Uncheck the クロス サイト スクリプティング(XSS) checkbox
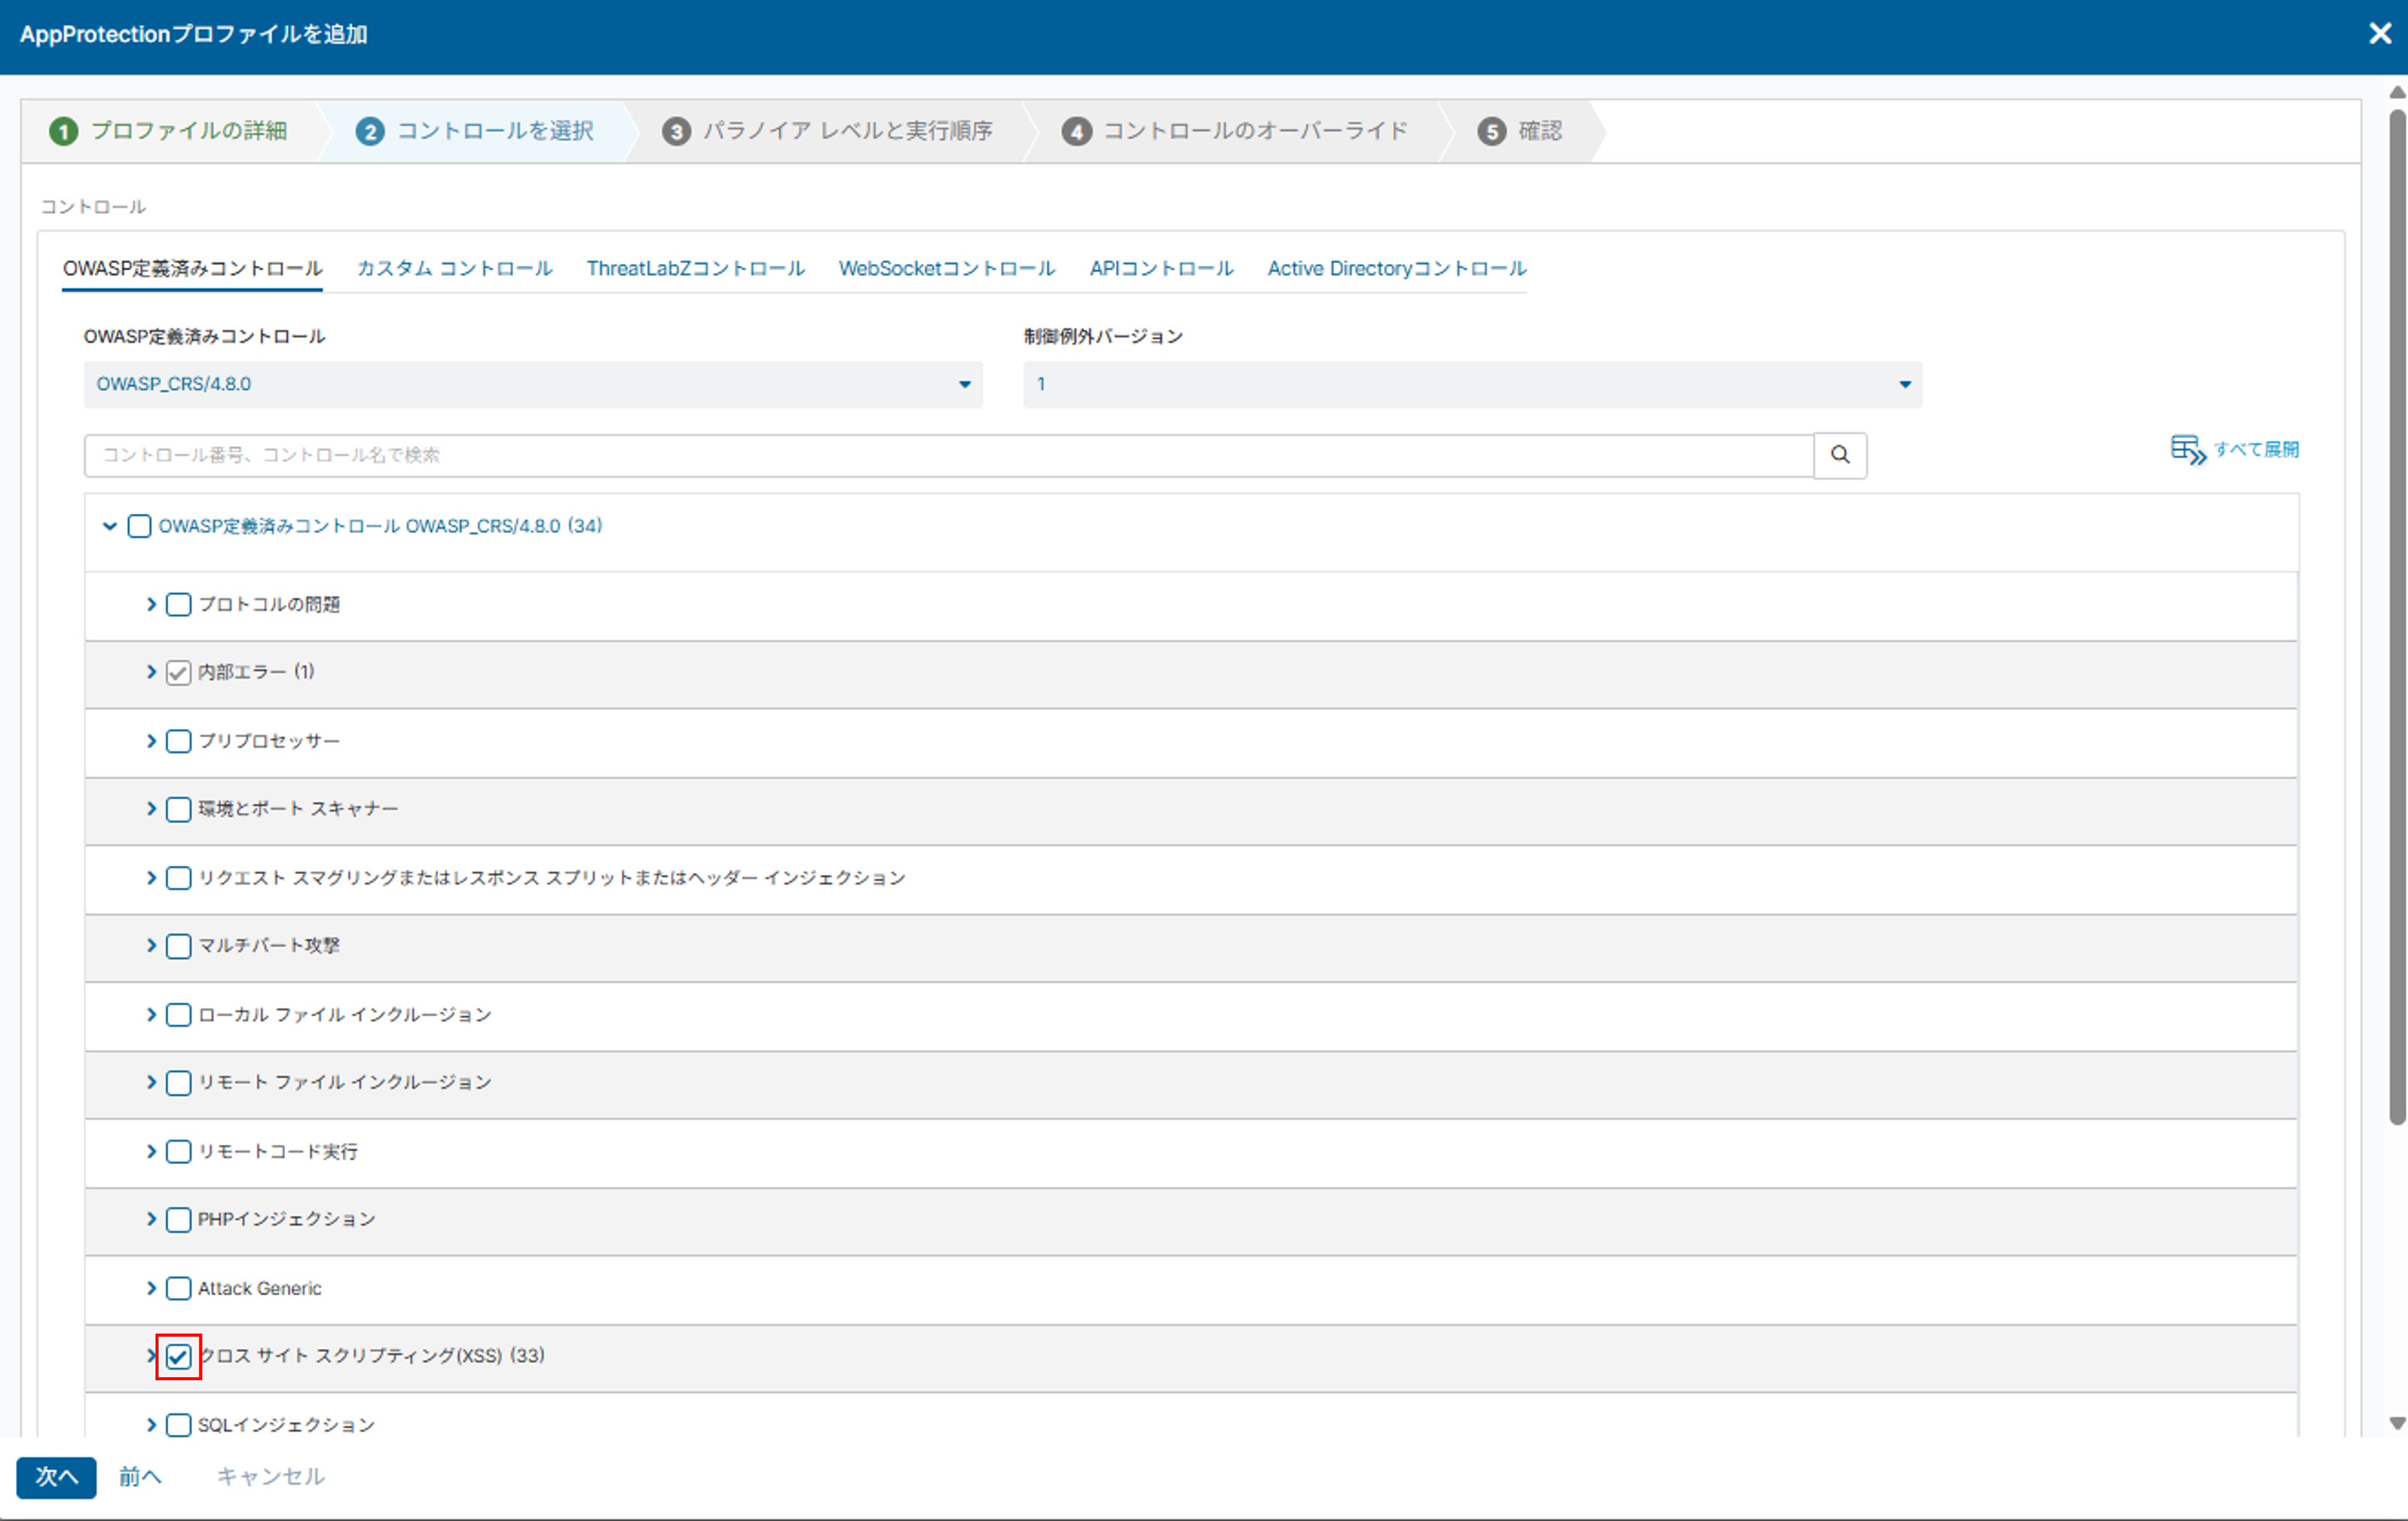Viewport: 2408px width, 1521px height. [x=178, y=1356]
